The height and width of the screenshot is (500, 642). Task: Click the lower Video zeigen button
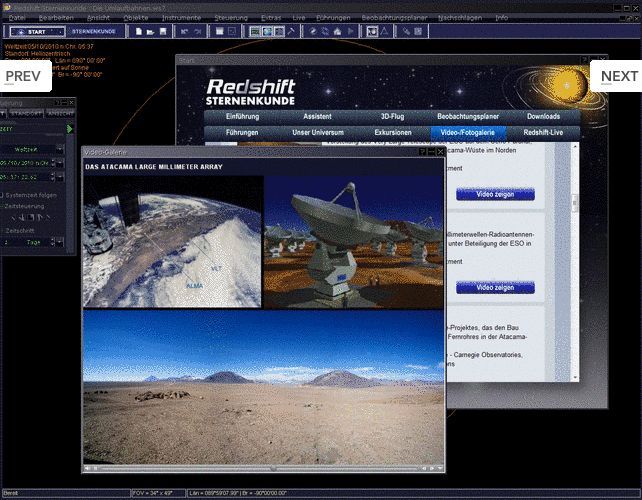495,287
